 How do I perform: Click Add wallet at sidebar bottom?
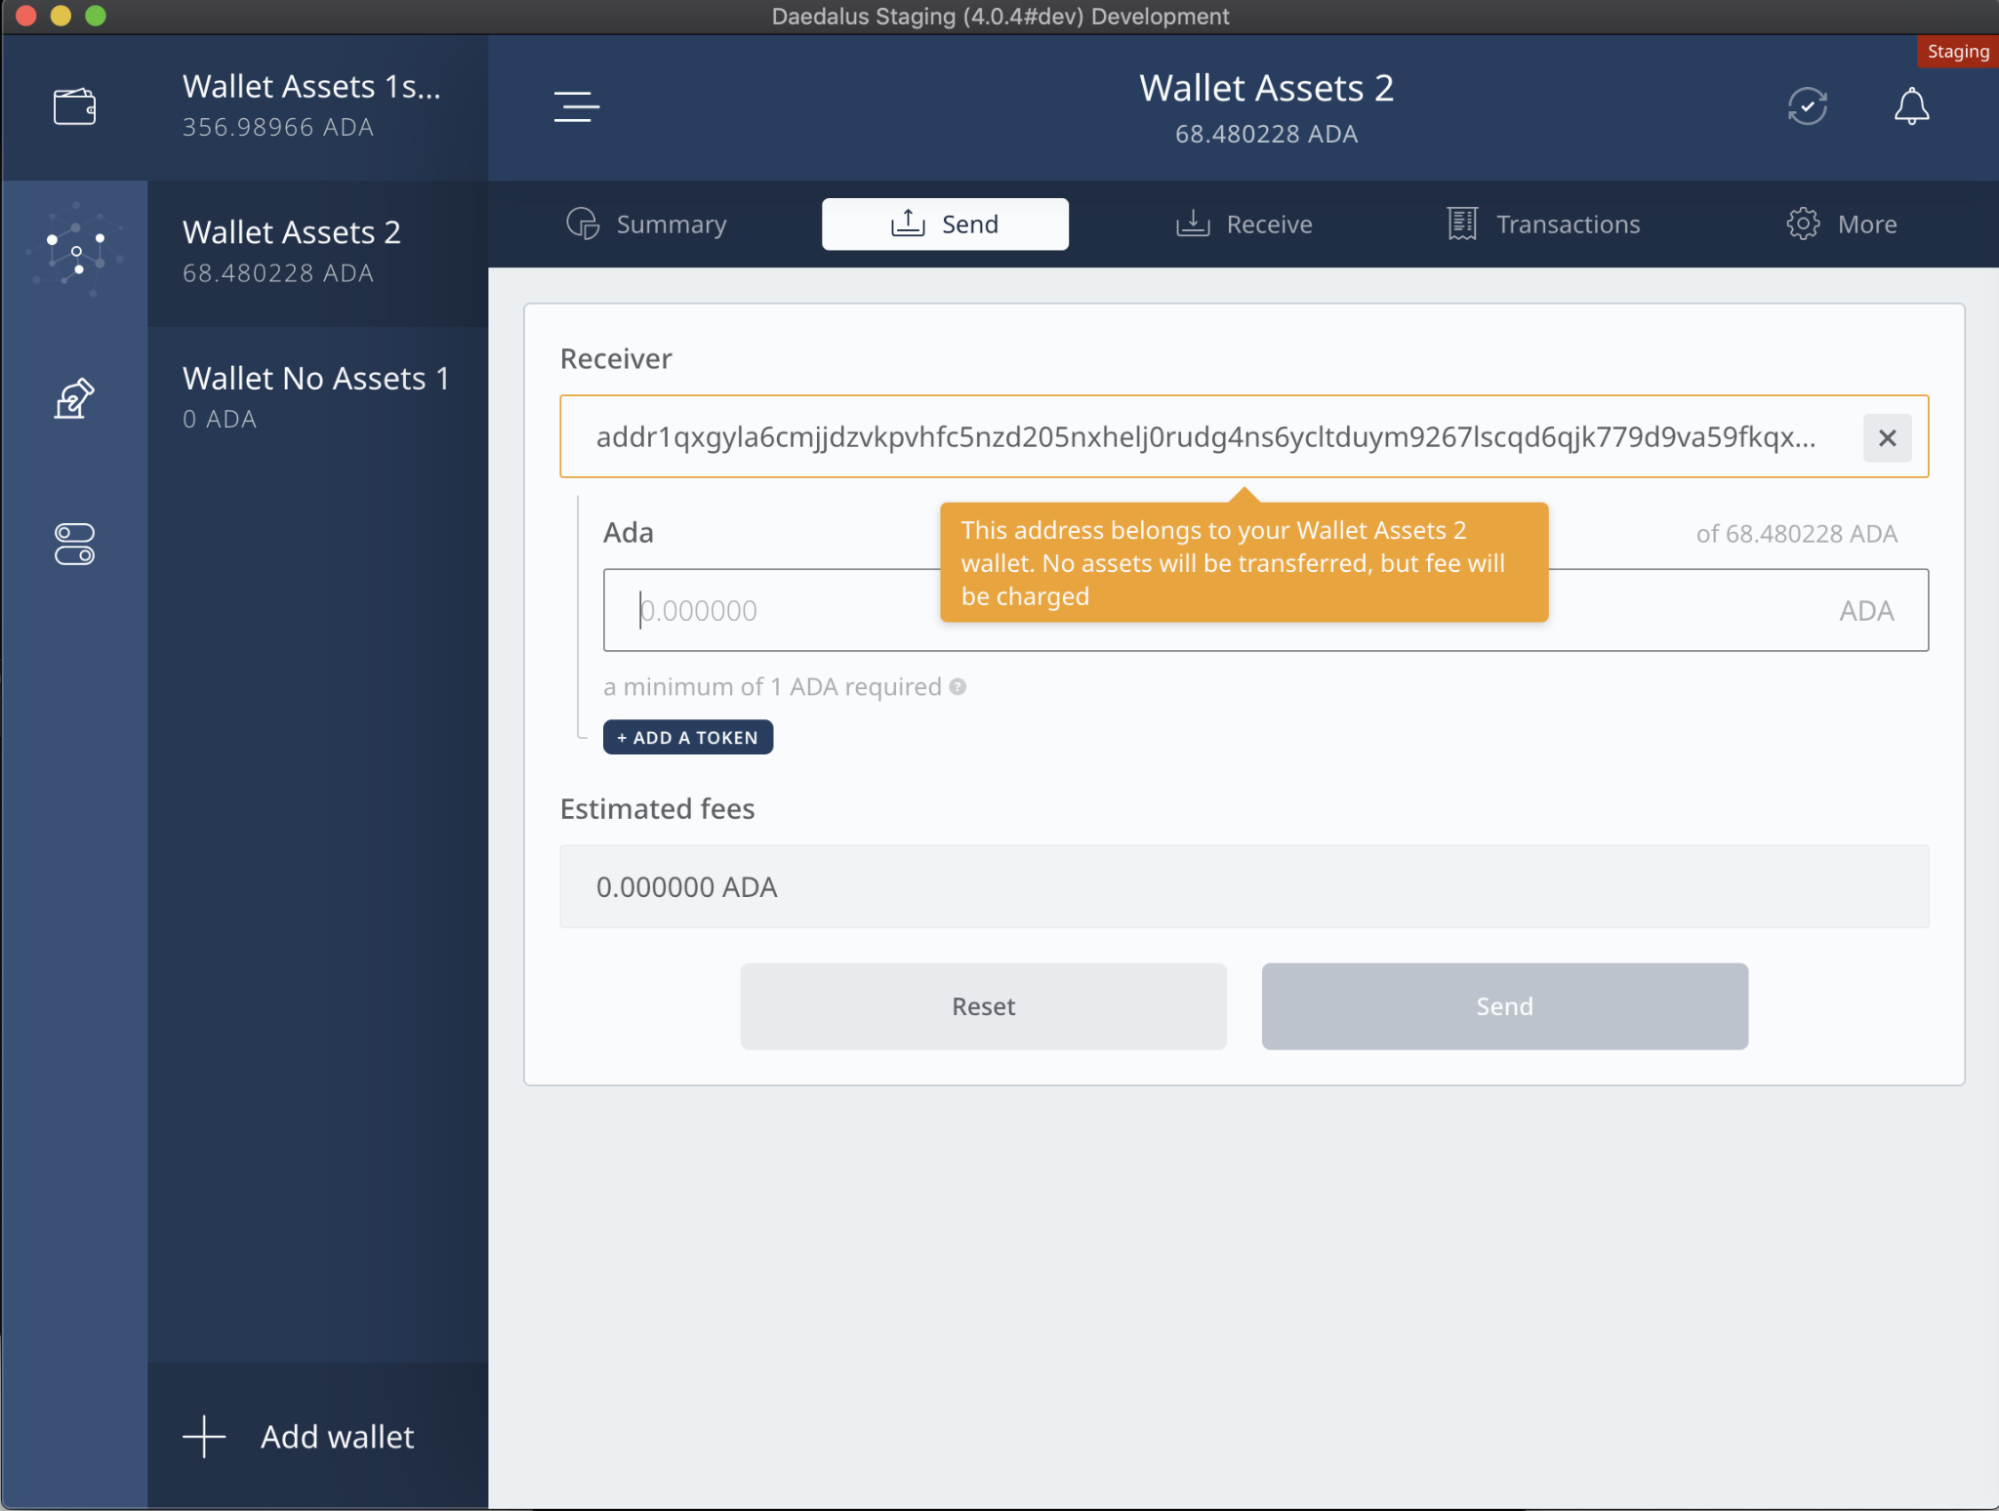[300, 1436]
